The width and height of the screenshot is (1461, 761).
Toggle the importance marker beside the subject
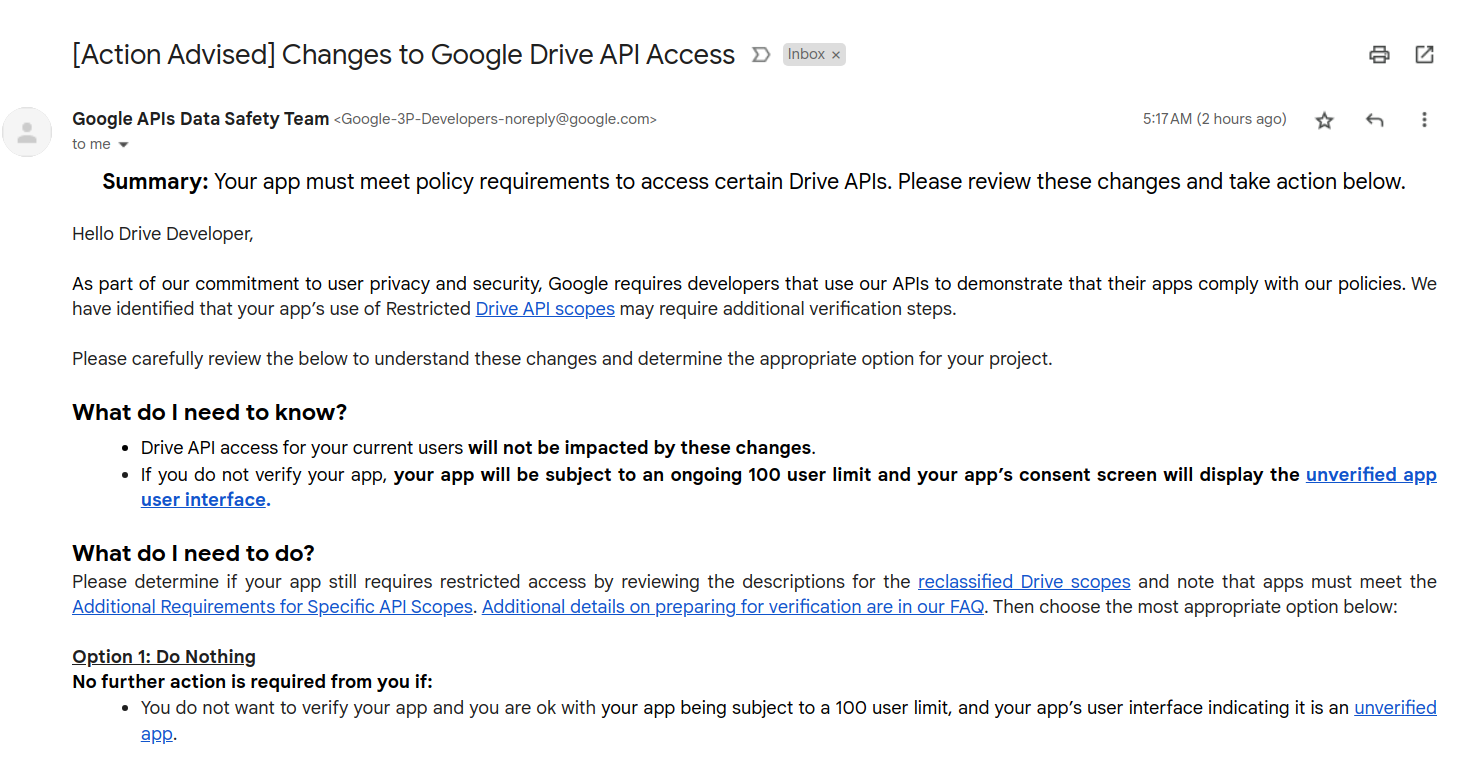761,55
